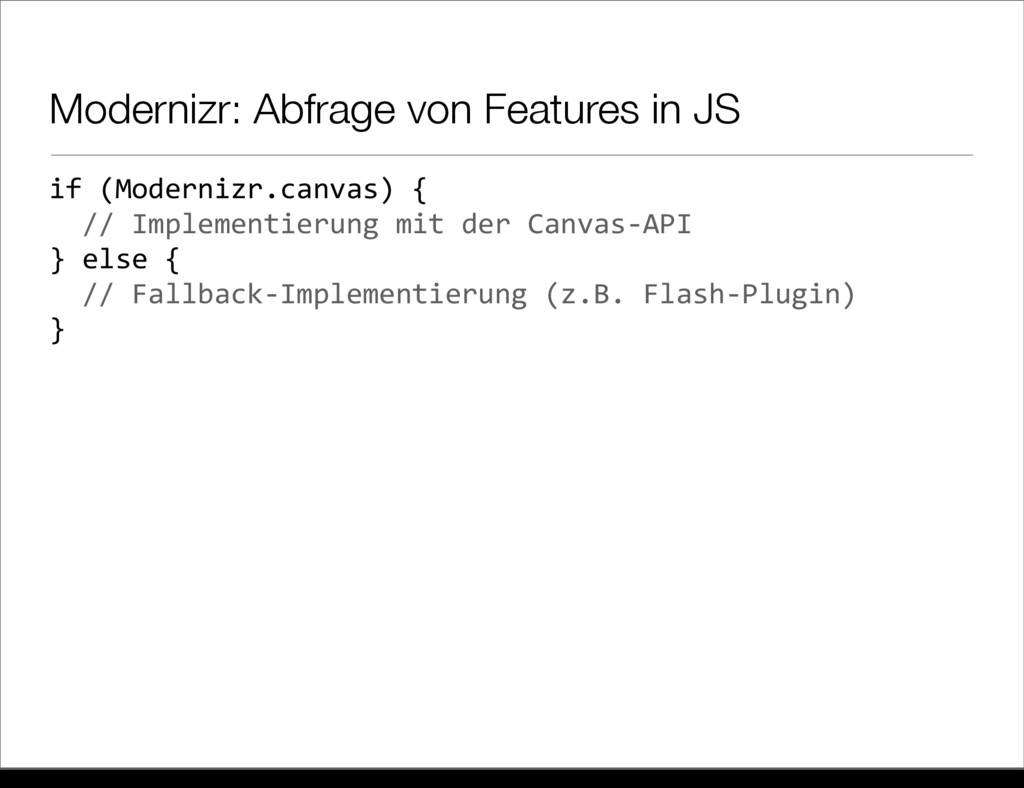1024x788 pixels.
Task: Click the slide title about Modernizr
Action: tap(395, 112)
